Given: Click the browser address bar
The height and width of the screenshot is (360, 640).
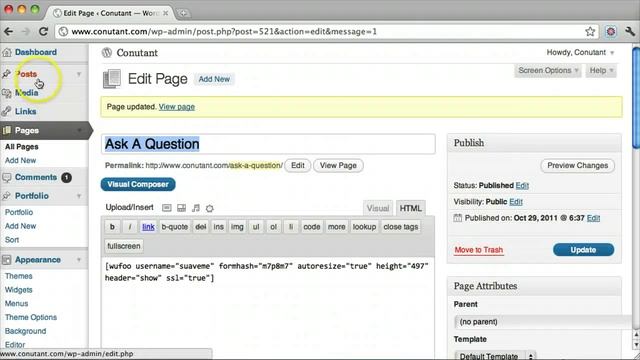Looking at the screenshot, I should [327, 31].
